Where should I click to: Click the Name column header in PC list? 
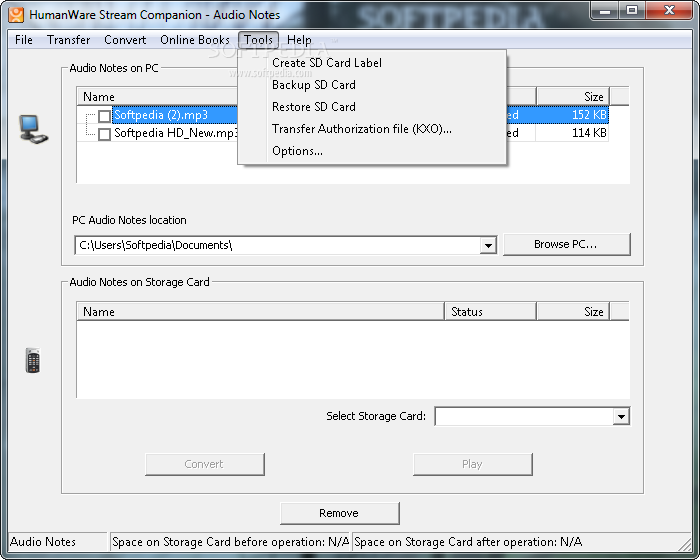click(x=157, y=96)
